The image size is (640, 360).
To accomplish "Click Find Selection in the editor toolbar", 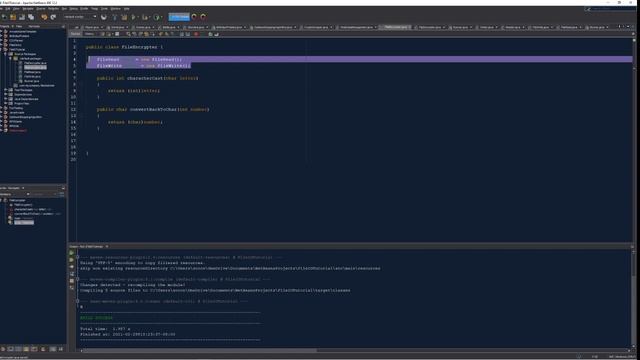I will (x=128, y=34).
